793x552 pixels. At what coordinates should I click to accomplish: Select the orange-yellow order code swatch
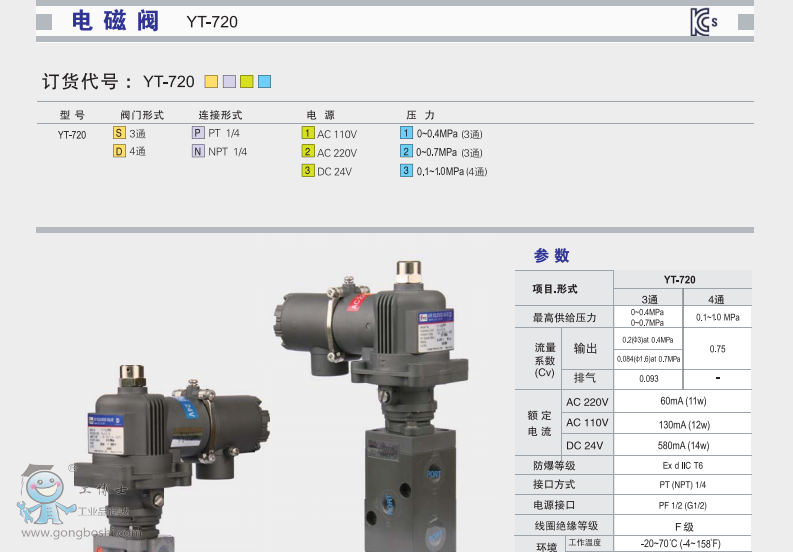point(211,81)
